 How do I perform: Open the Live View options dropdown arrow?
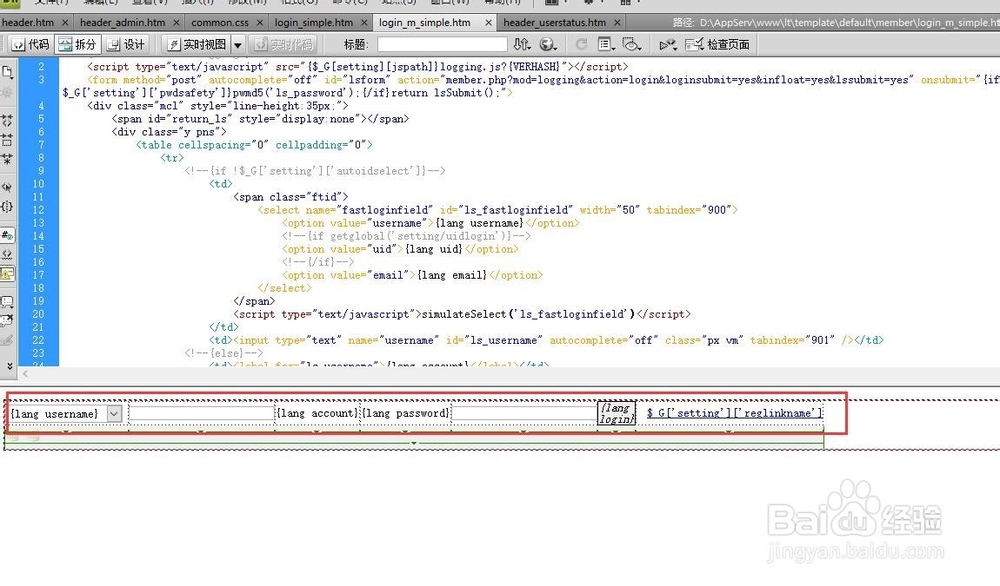click(237, 45)
